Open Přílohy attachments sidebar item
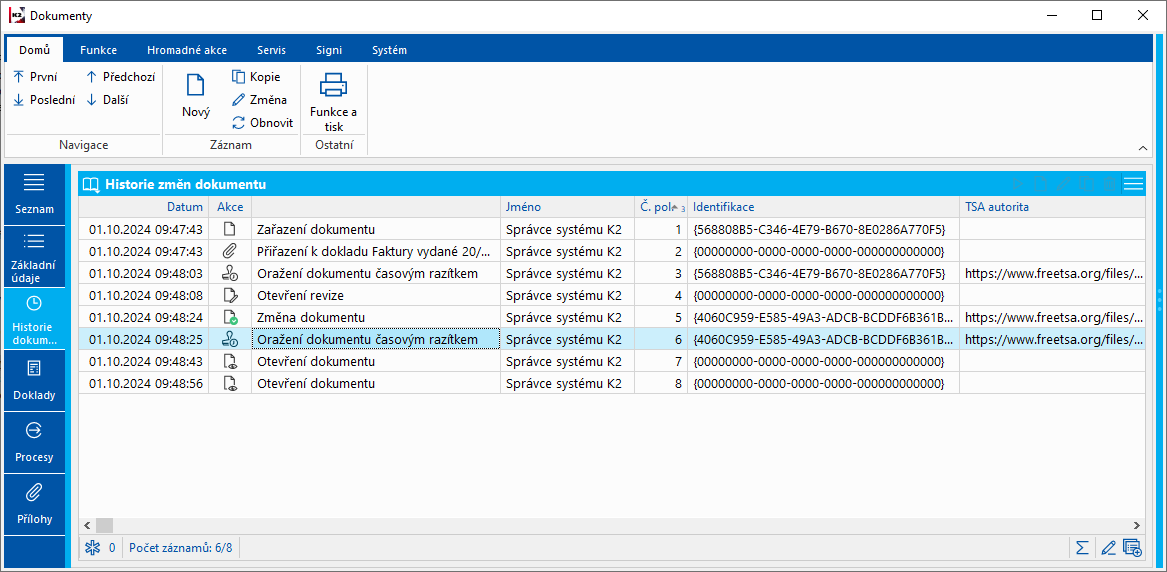1167x572 pixels. [35, 503]
